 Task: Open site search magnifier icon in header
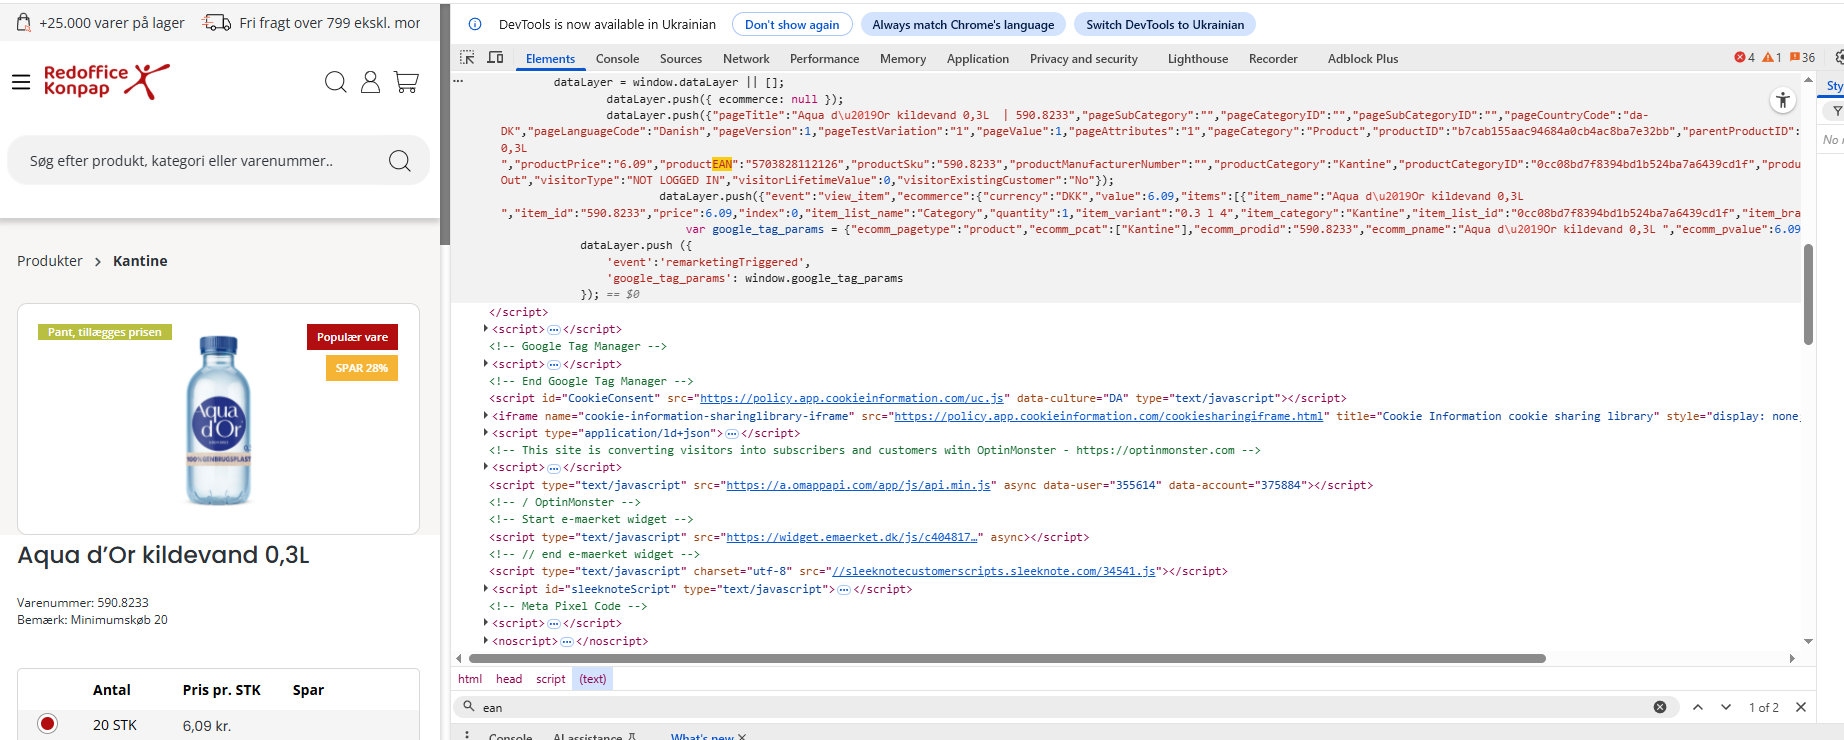(336, 82)
